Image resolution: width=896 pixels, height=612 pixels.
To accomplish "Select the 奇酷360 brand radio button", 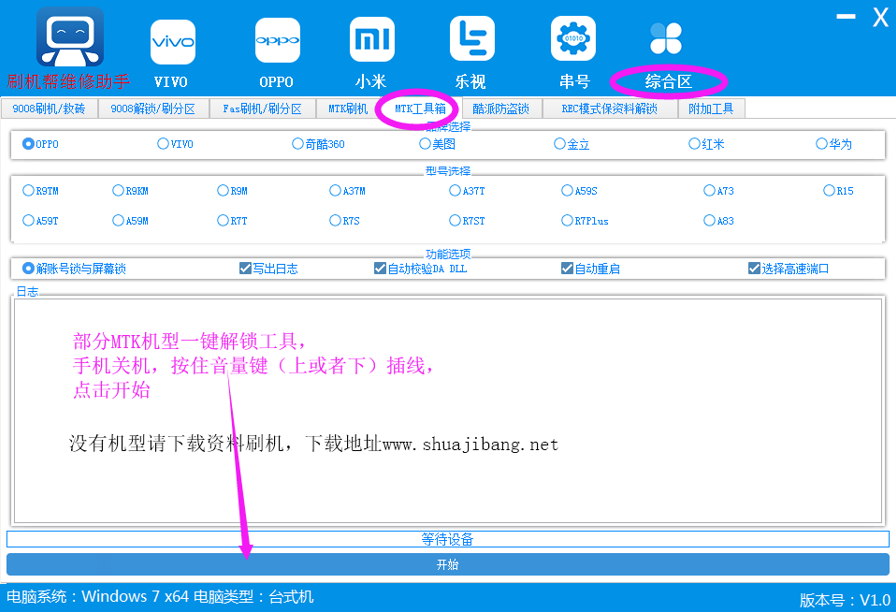I will click(x=298, y=144).
